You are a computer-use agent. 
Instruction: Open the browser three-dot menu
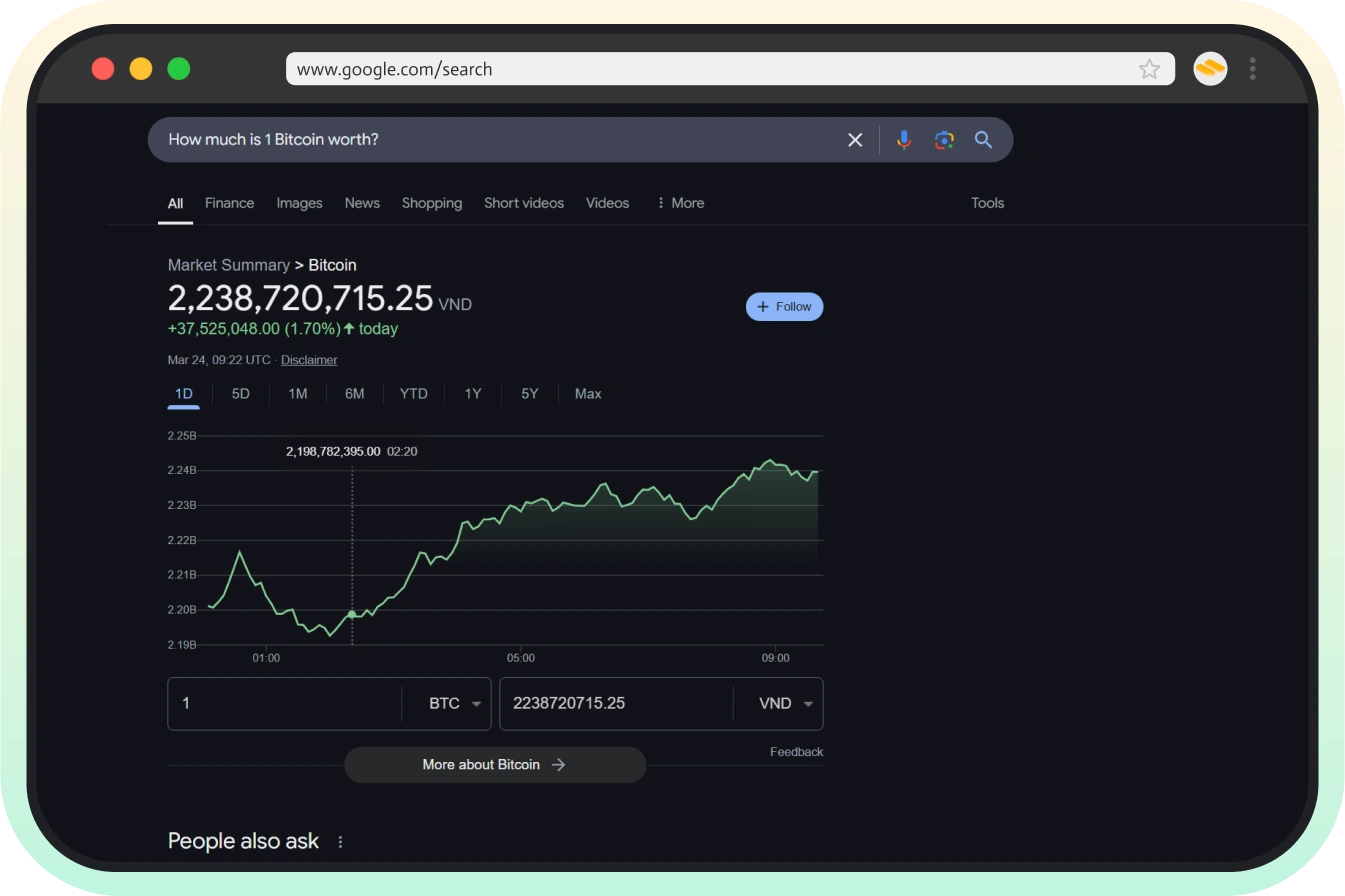pyautogui.click(x=1252, y=68)
